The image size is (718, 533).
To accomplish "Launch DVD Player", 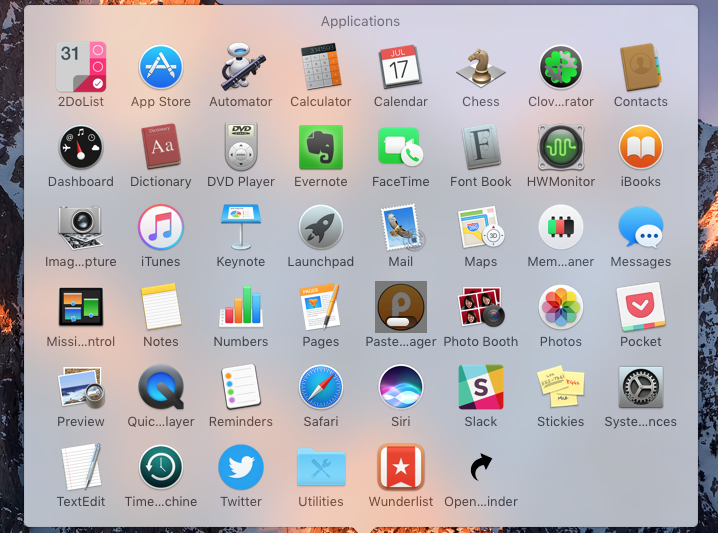I will click(x=241, y=147).
